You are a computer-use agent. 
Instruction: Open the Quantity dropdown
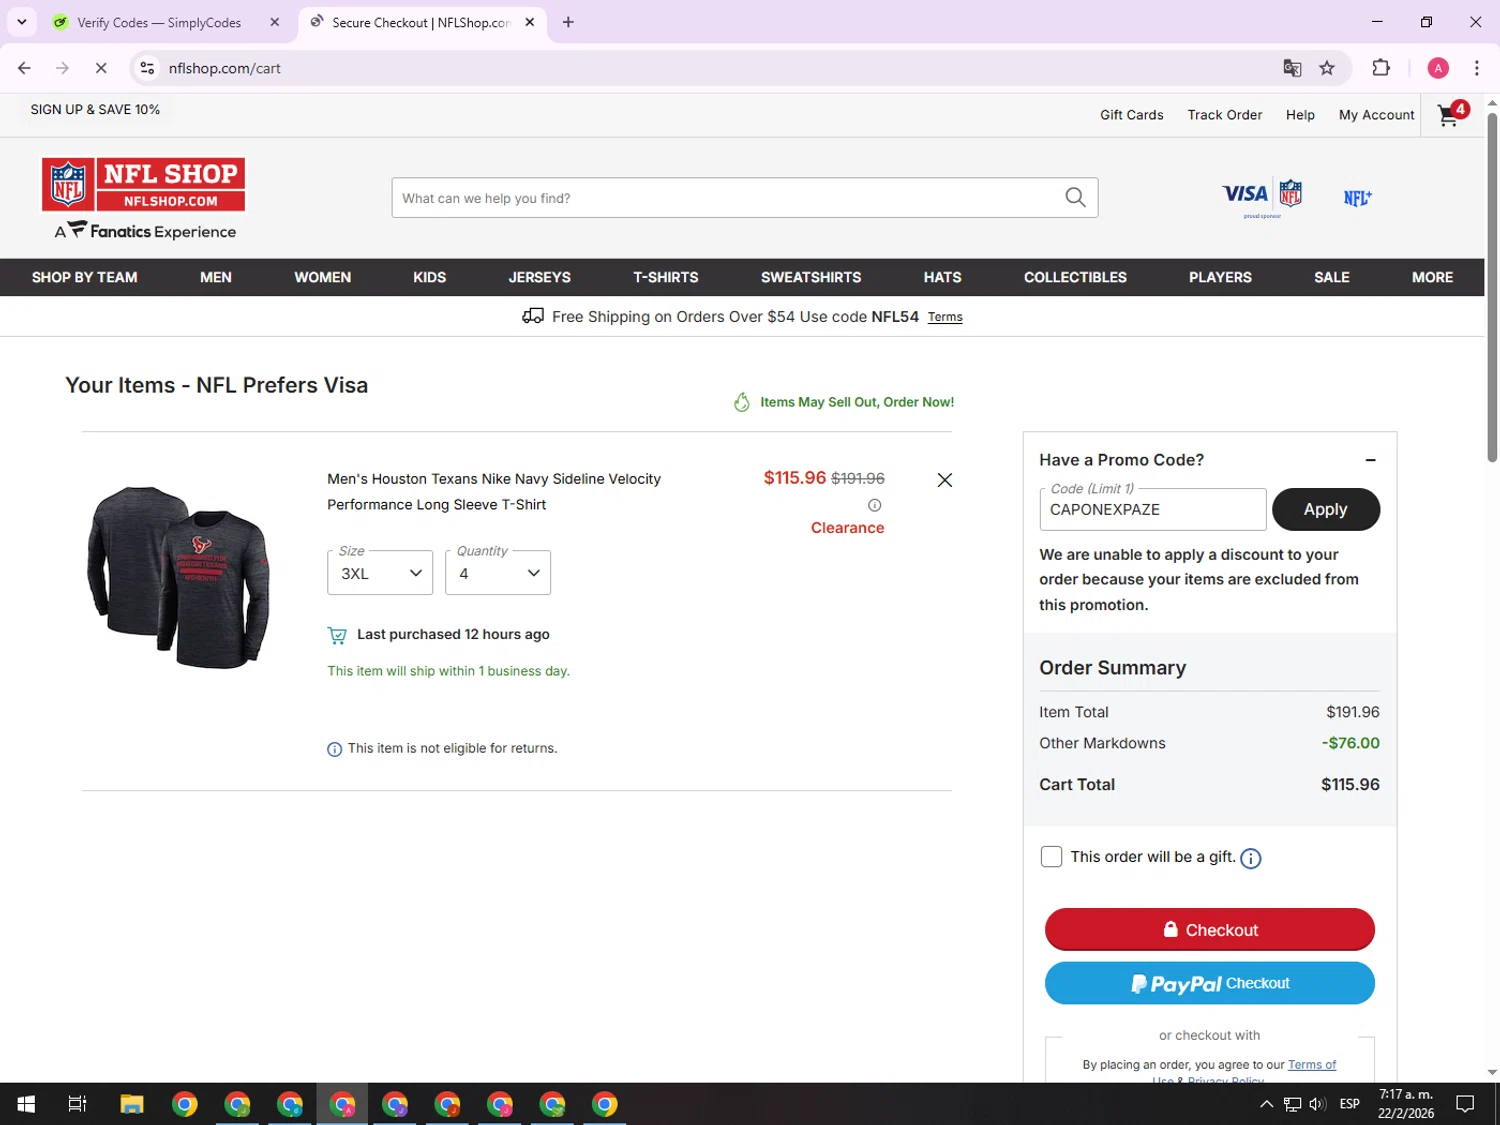click(x=498, y=573)
